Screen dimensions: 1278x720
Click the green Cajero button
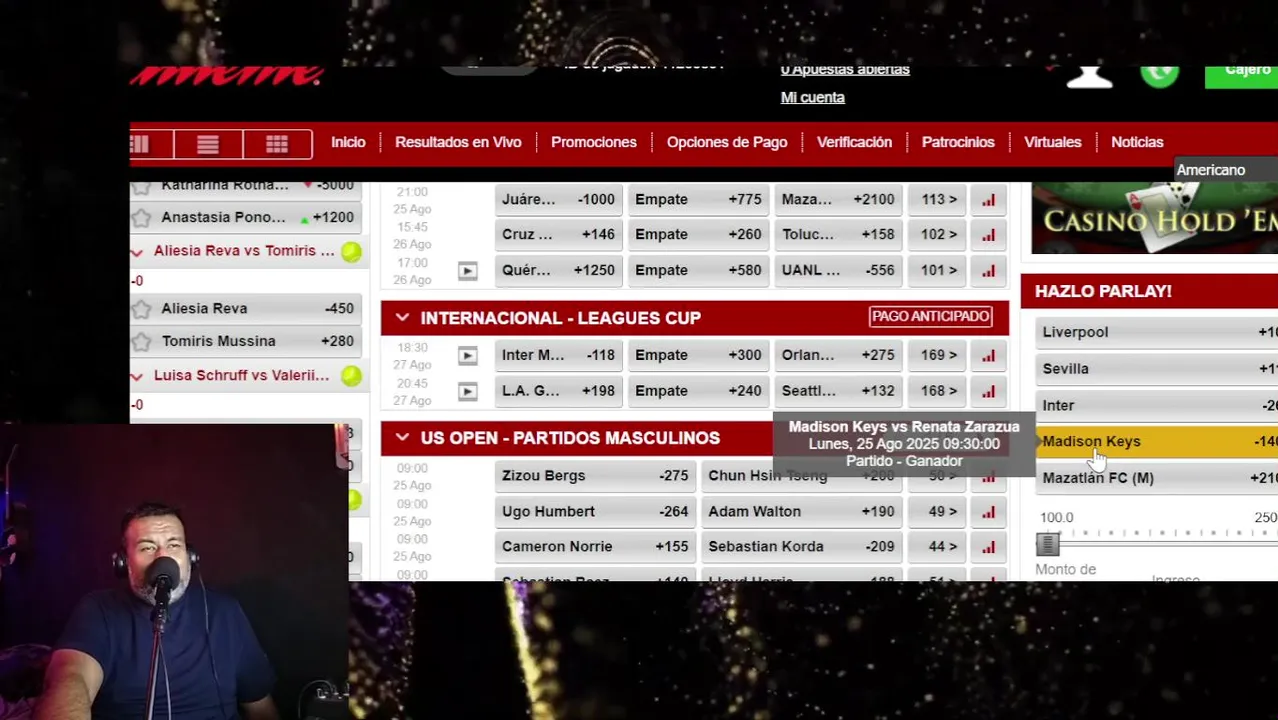point(1241,75)
